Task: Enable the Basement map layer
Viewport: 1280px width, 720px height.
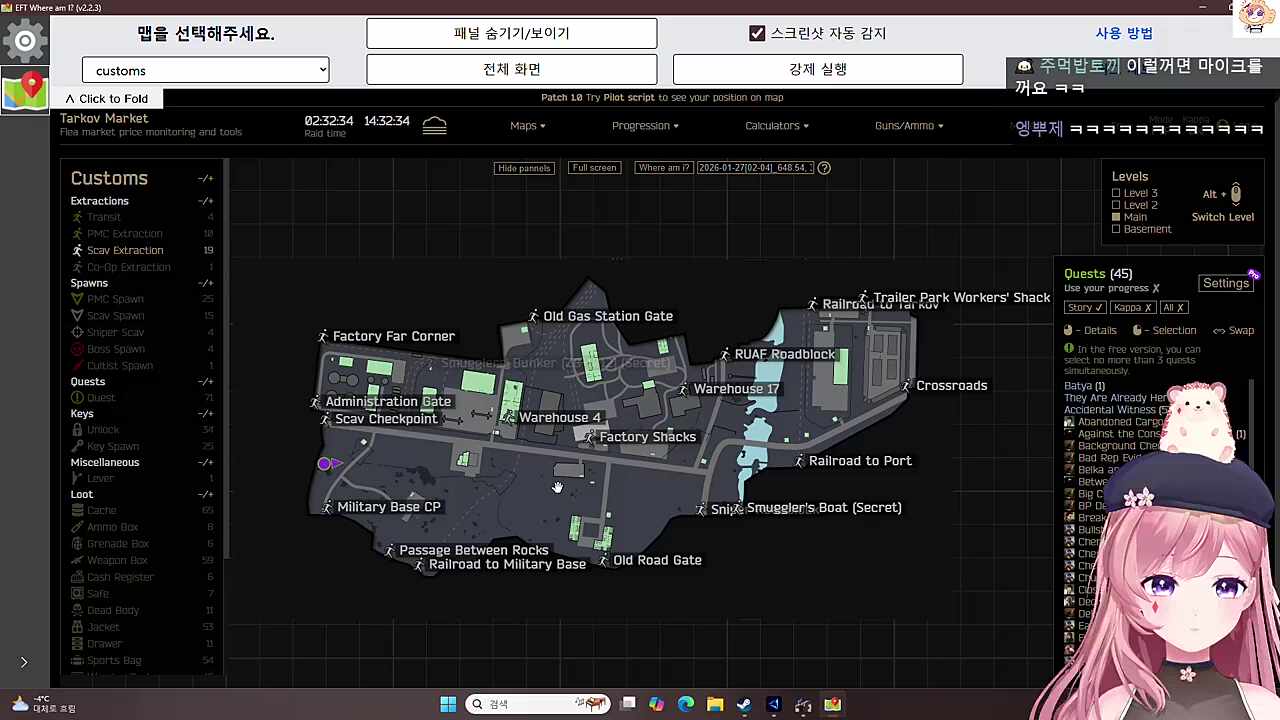Action: point(1116,229)
